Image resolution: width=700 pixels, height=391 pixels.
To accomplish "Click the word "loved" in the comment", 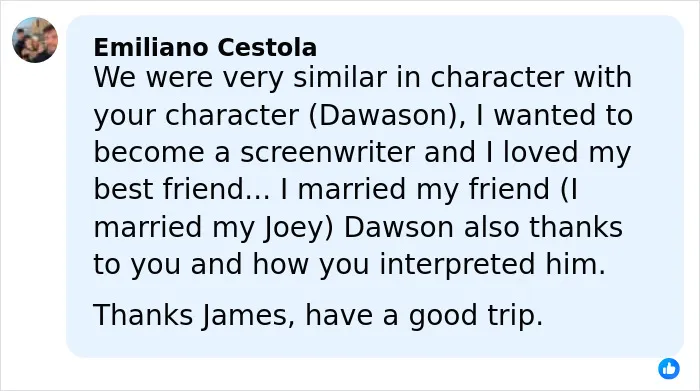I will 541,152.
